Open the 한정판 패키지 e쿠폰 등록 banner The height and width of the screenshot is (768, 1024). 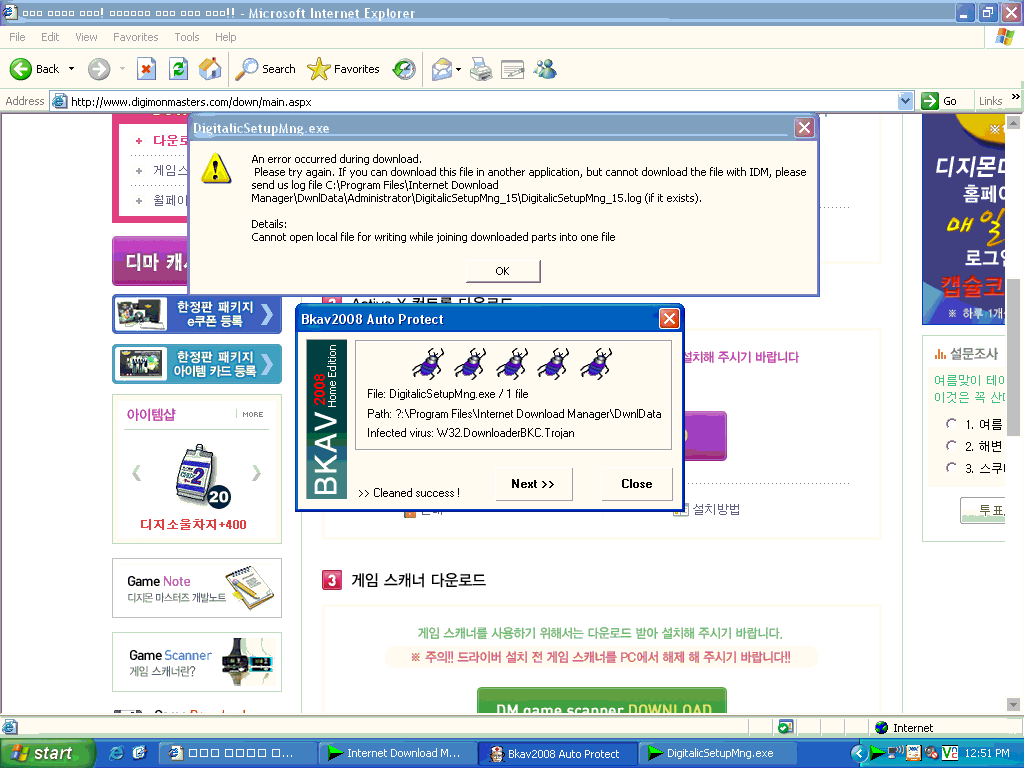point(197,314)
